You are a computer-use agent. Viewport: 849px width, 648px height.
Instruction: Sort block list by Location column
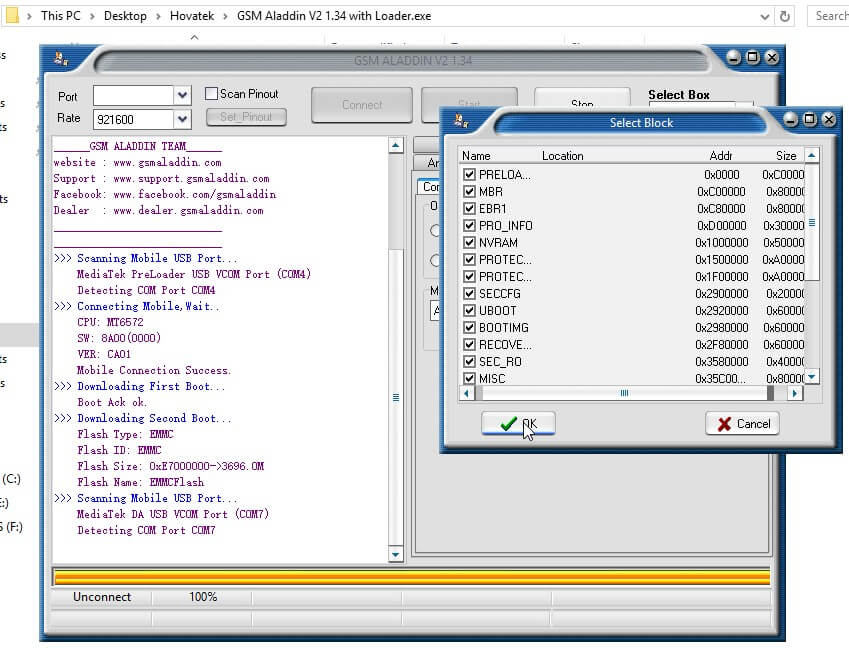pyautogui.click(x=563, y=156)
